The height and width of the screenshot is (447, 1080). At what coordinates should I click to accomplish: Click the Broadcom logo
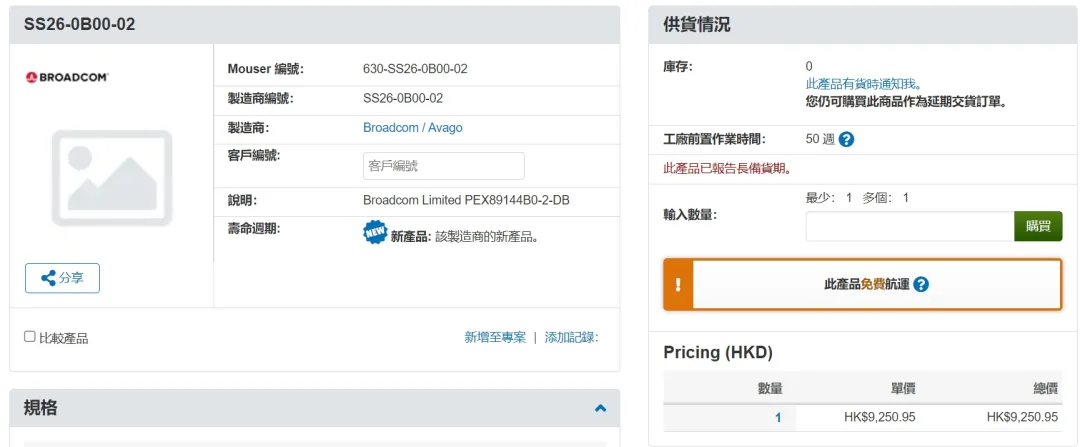click(x=67, y=77)
